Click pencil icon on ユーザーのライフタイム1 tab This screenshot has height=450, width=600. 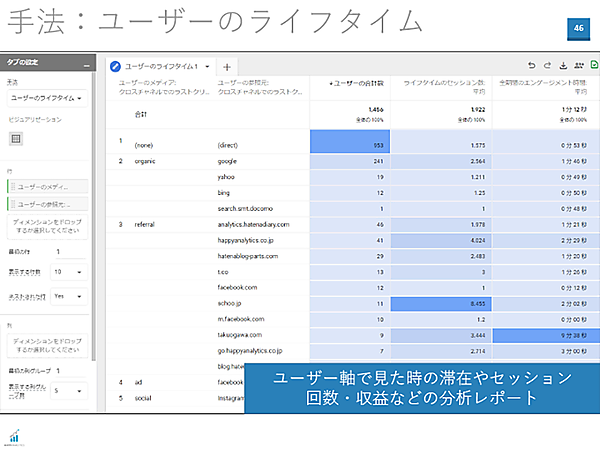[115, 66]
